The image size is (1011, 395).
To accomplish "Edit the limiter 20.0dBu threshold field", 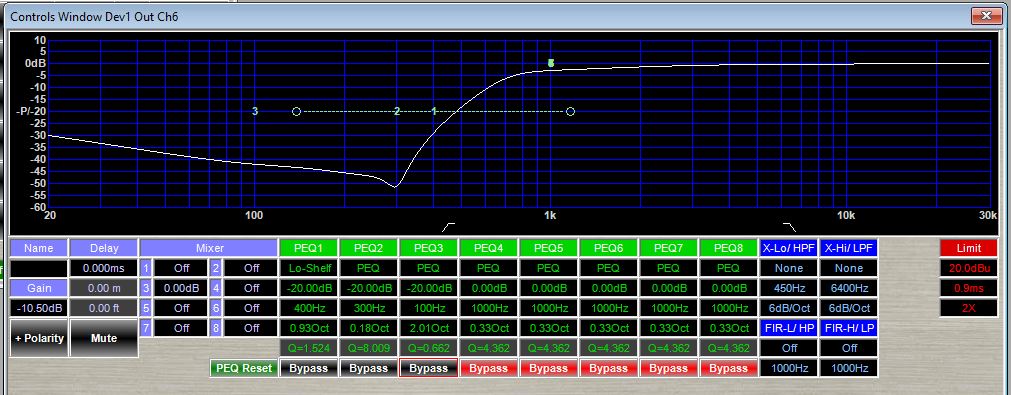I will click(968, 268).
